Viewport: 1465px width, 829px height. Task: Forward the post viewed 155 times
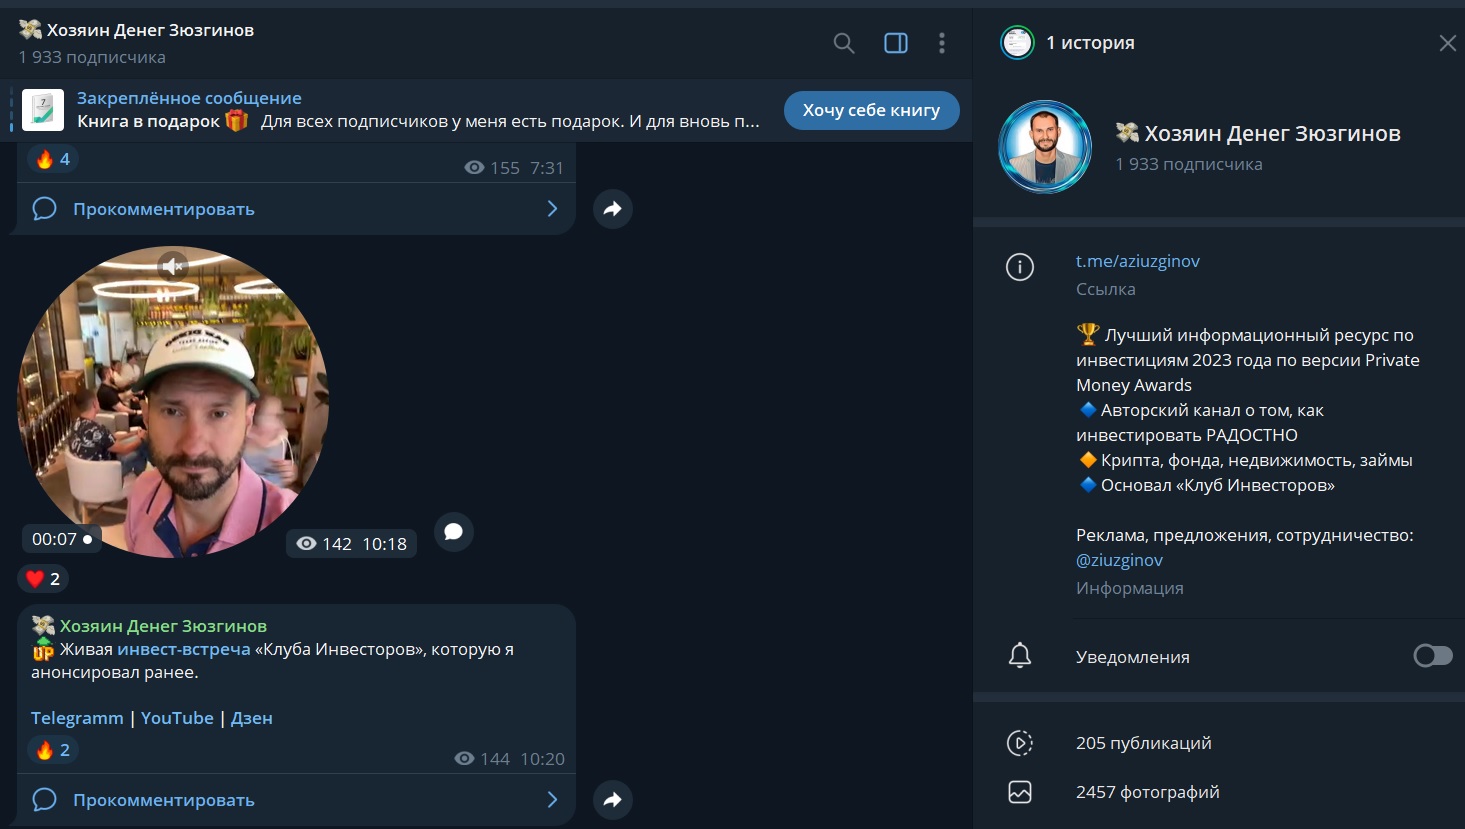(613, 209)
